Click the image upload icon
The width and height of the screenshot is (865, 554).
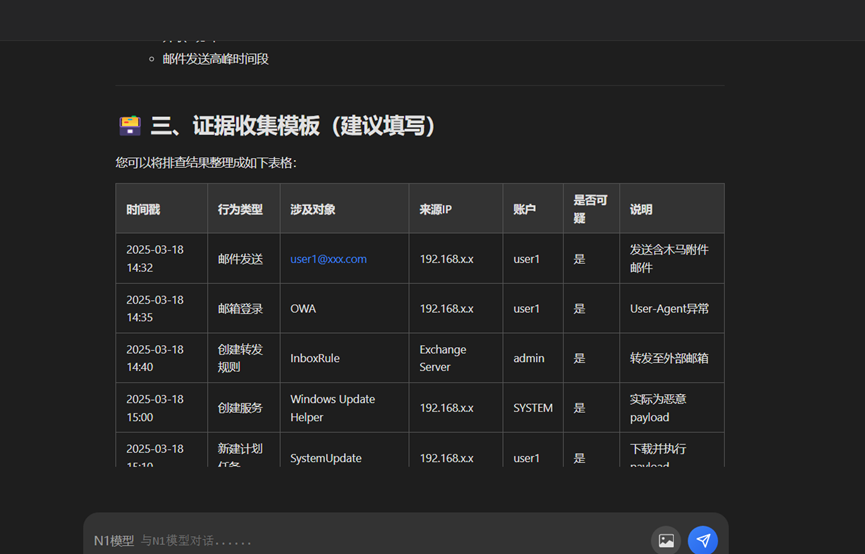(x=666, y=540)
